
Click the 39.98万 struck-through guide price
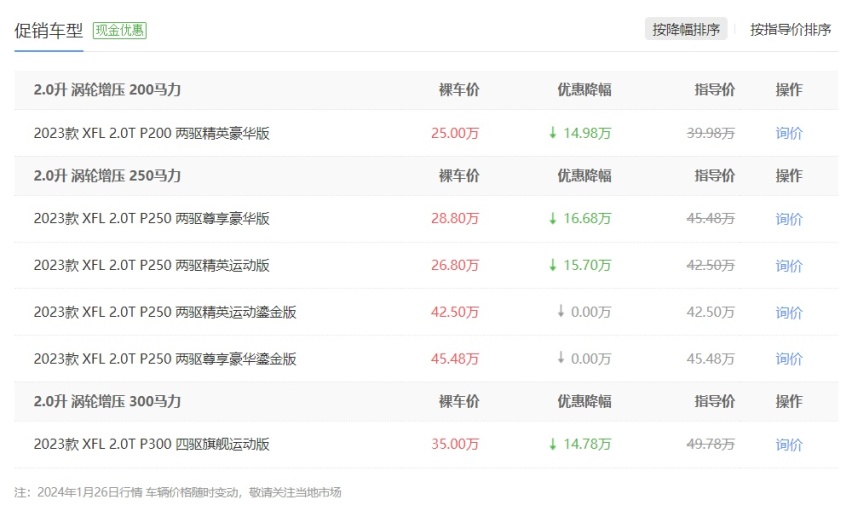711,133
